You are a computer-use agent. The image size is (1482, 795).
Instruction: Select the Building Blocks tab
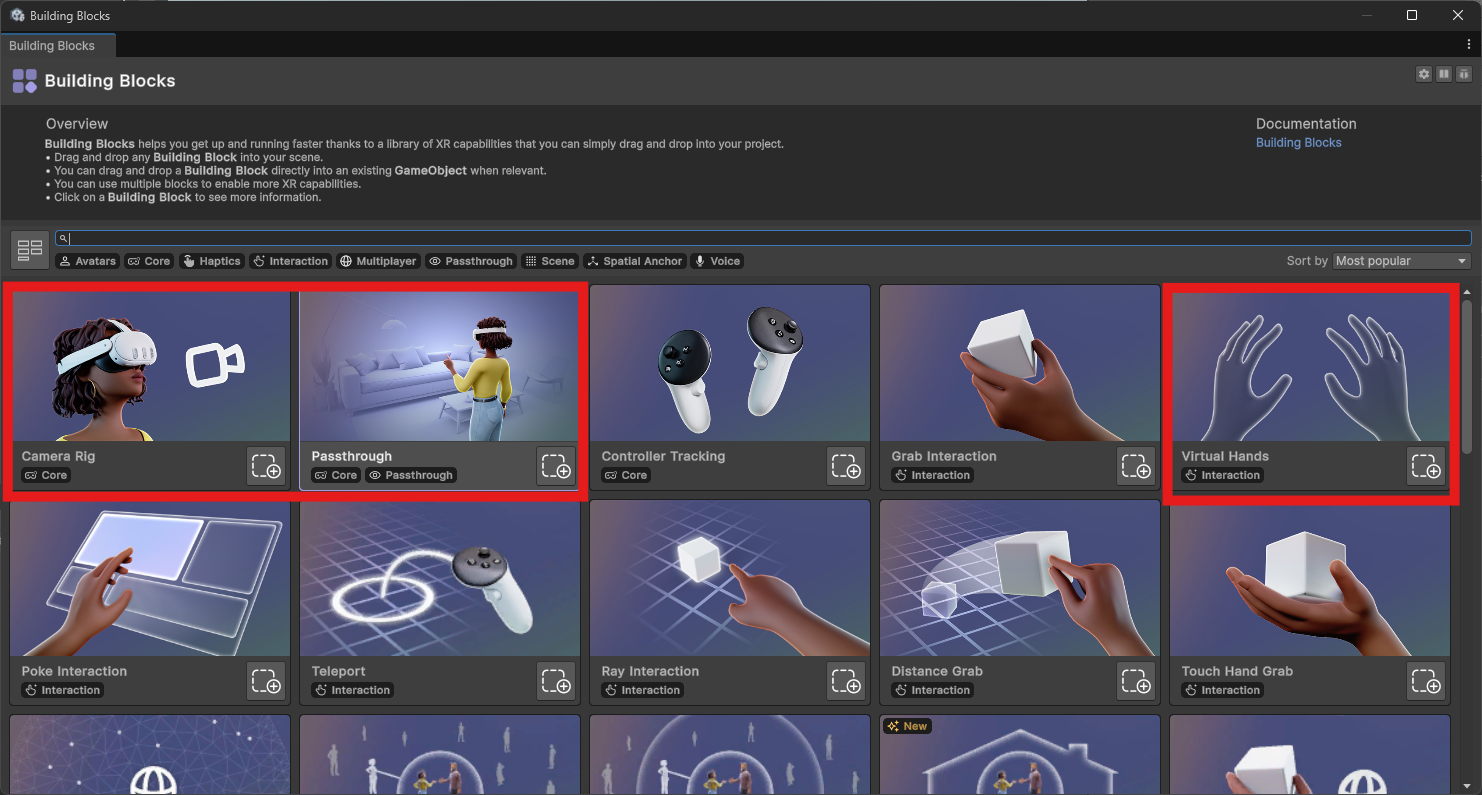tap(58, 45)
